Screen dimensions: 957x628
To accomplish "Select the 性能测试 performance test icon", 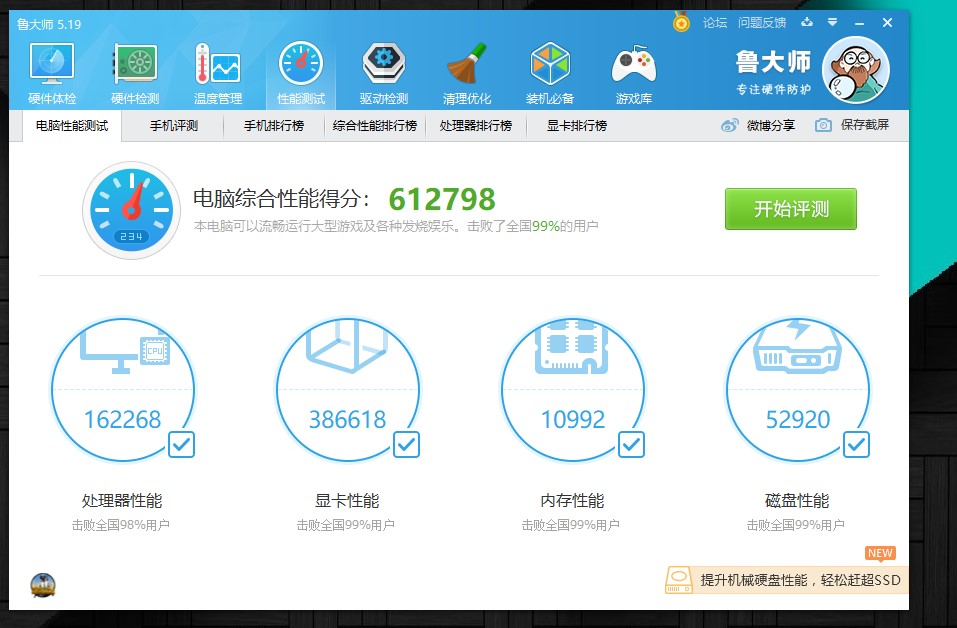I will click(x=301, y=73).
